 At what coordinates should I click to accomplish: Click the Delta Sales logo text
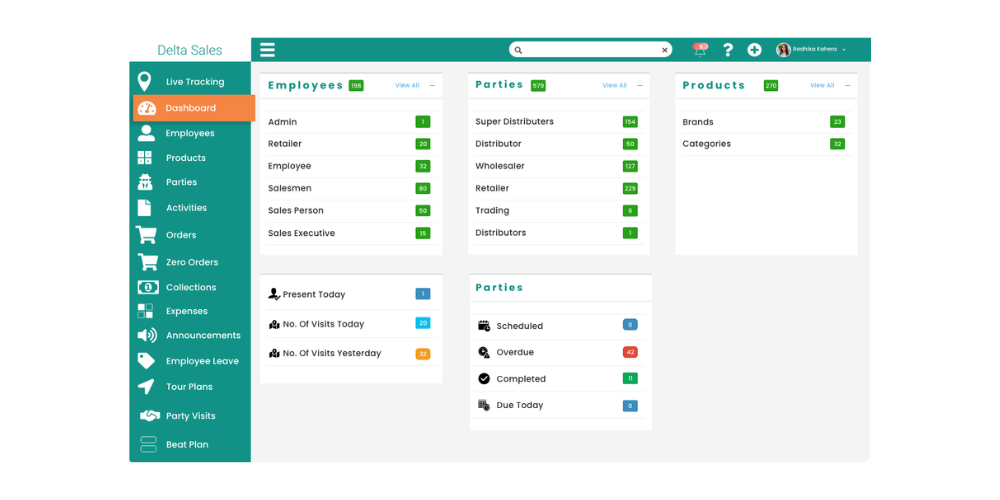click(x=190, y=50)
